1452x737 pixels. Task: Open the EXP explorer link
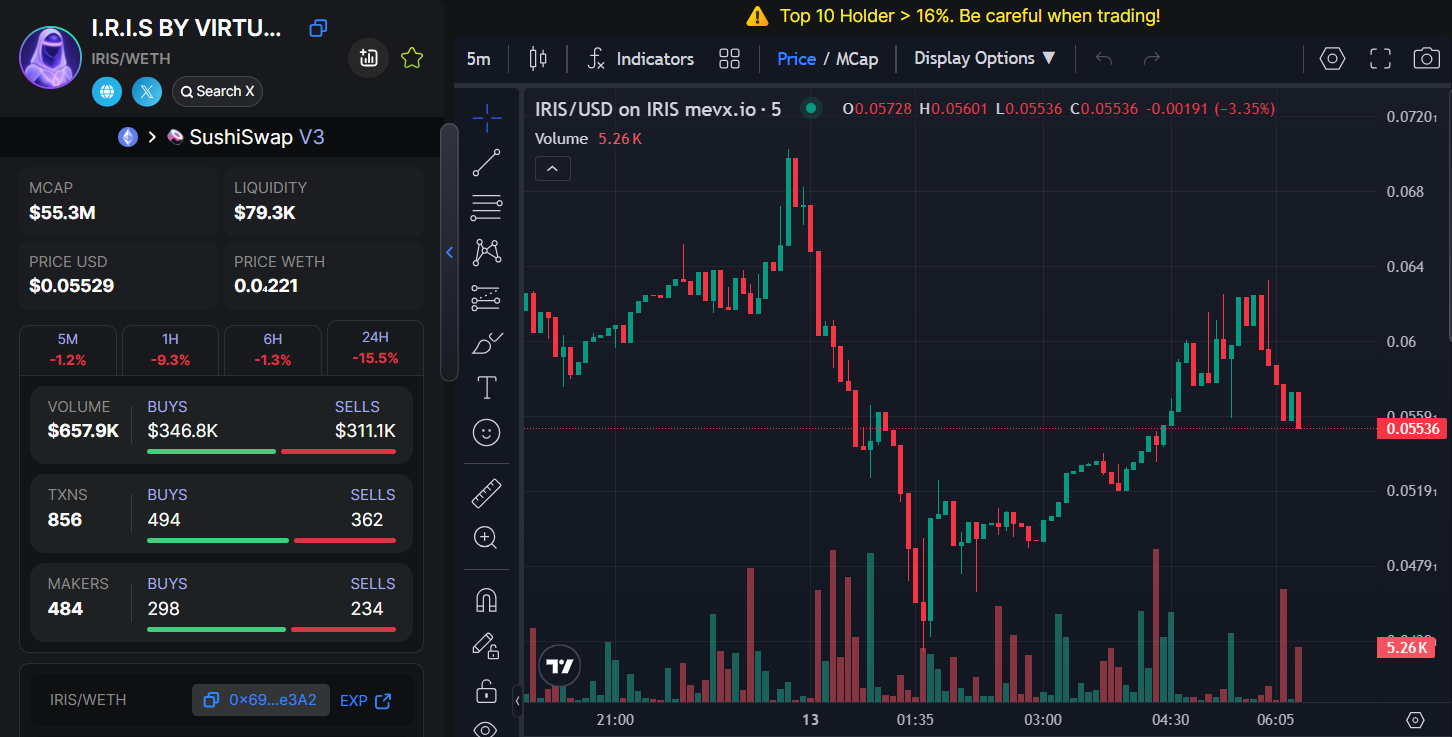(x=365, y=700)
